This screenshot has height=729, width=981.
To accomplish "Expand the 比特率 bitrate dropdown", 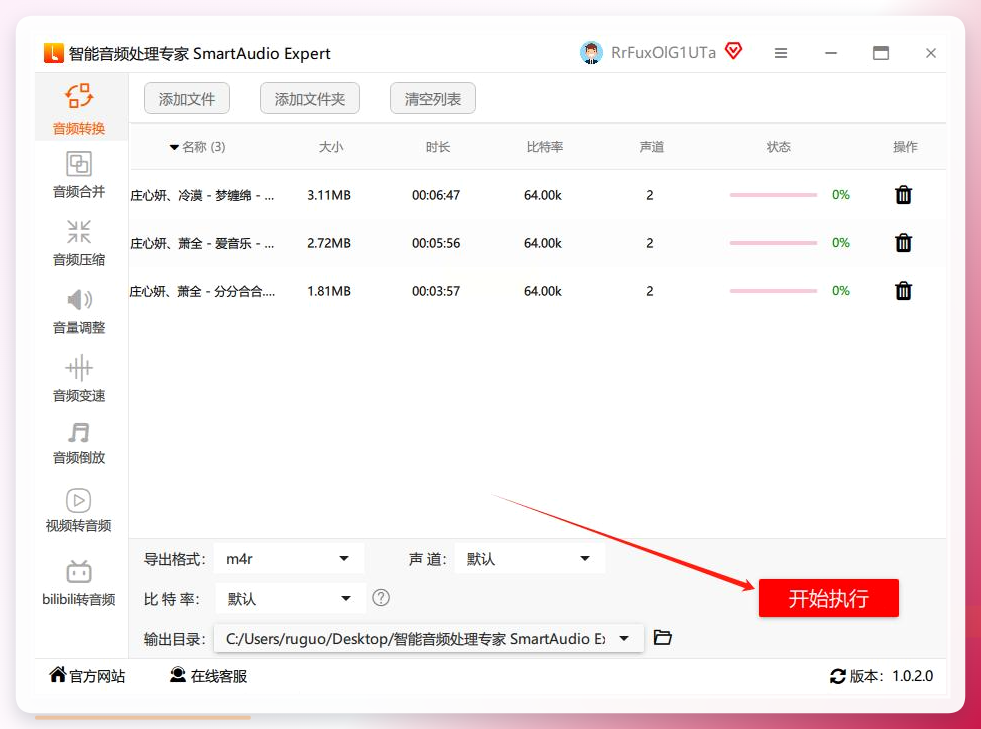I will click(290, 599).
